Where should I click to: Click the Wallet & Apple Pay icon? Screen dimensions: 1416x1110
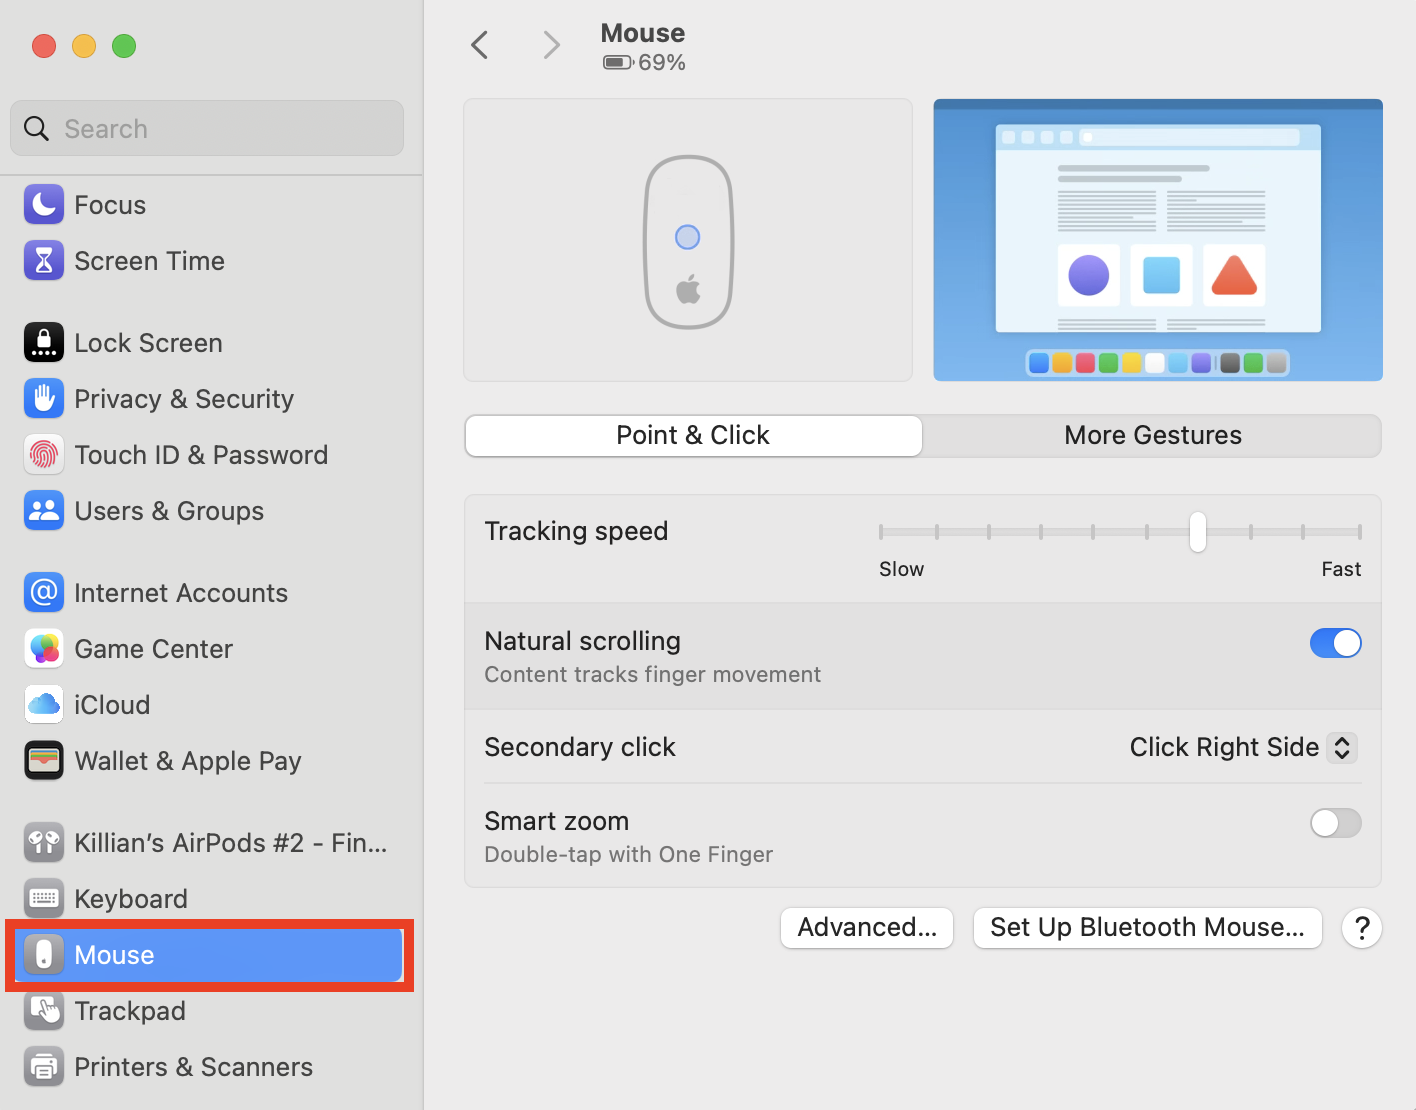(44, 760)
